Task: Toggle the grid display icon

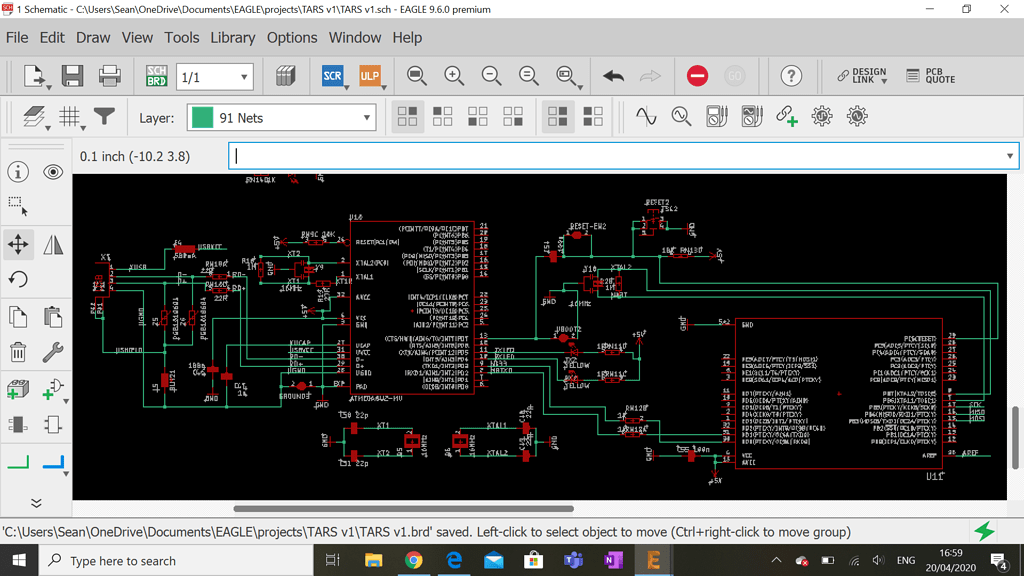Action: 70,116
